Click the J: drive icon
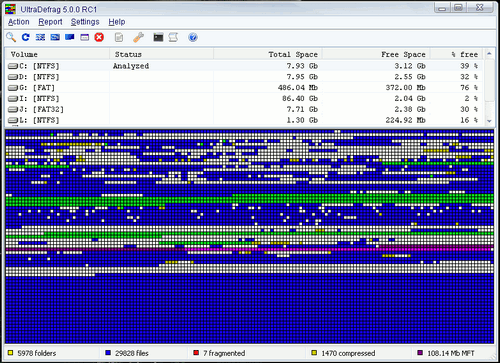This screenshot has height=363, width=500. point(13,109)
